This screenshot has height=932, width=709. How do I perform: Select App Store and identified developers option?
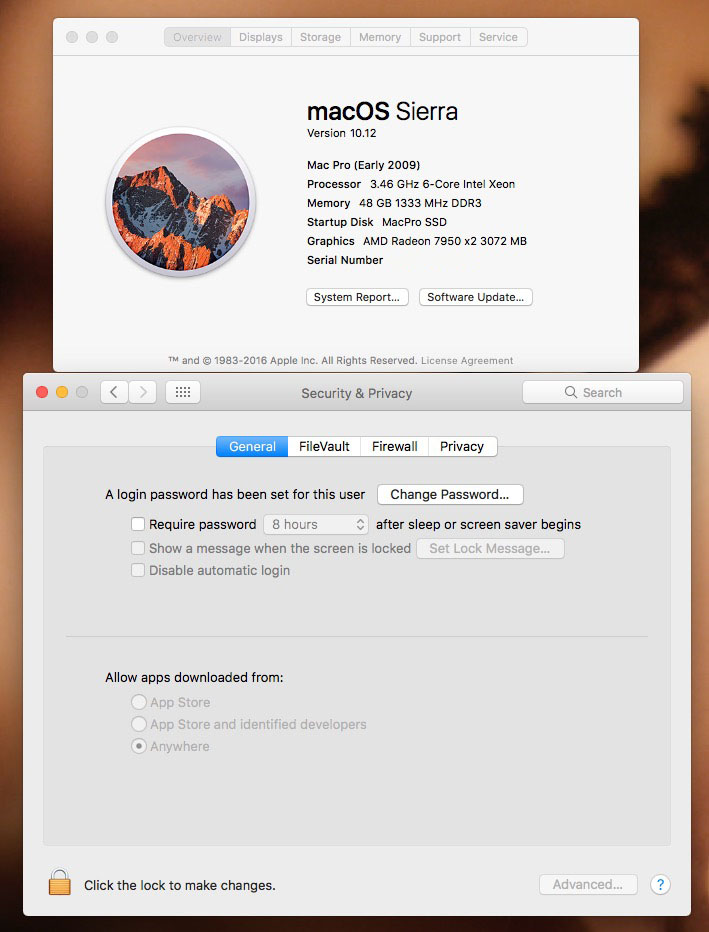coord(138,724)
